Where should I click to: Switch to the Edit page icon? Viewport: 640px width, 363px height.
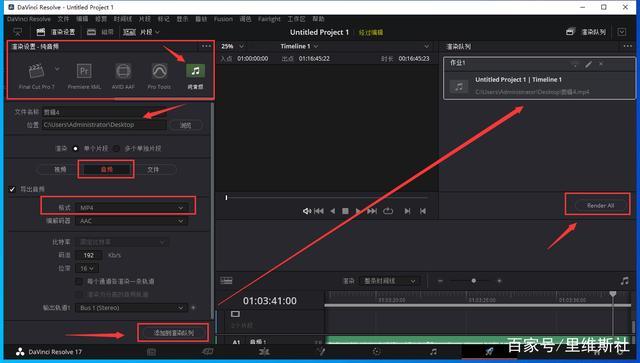coord(264,351)
